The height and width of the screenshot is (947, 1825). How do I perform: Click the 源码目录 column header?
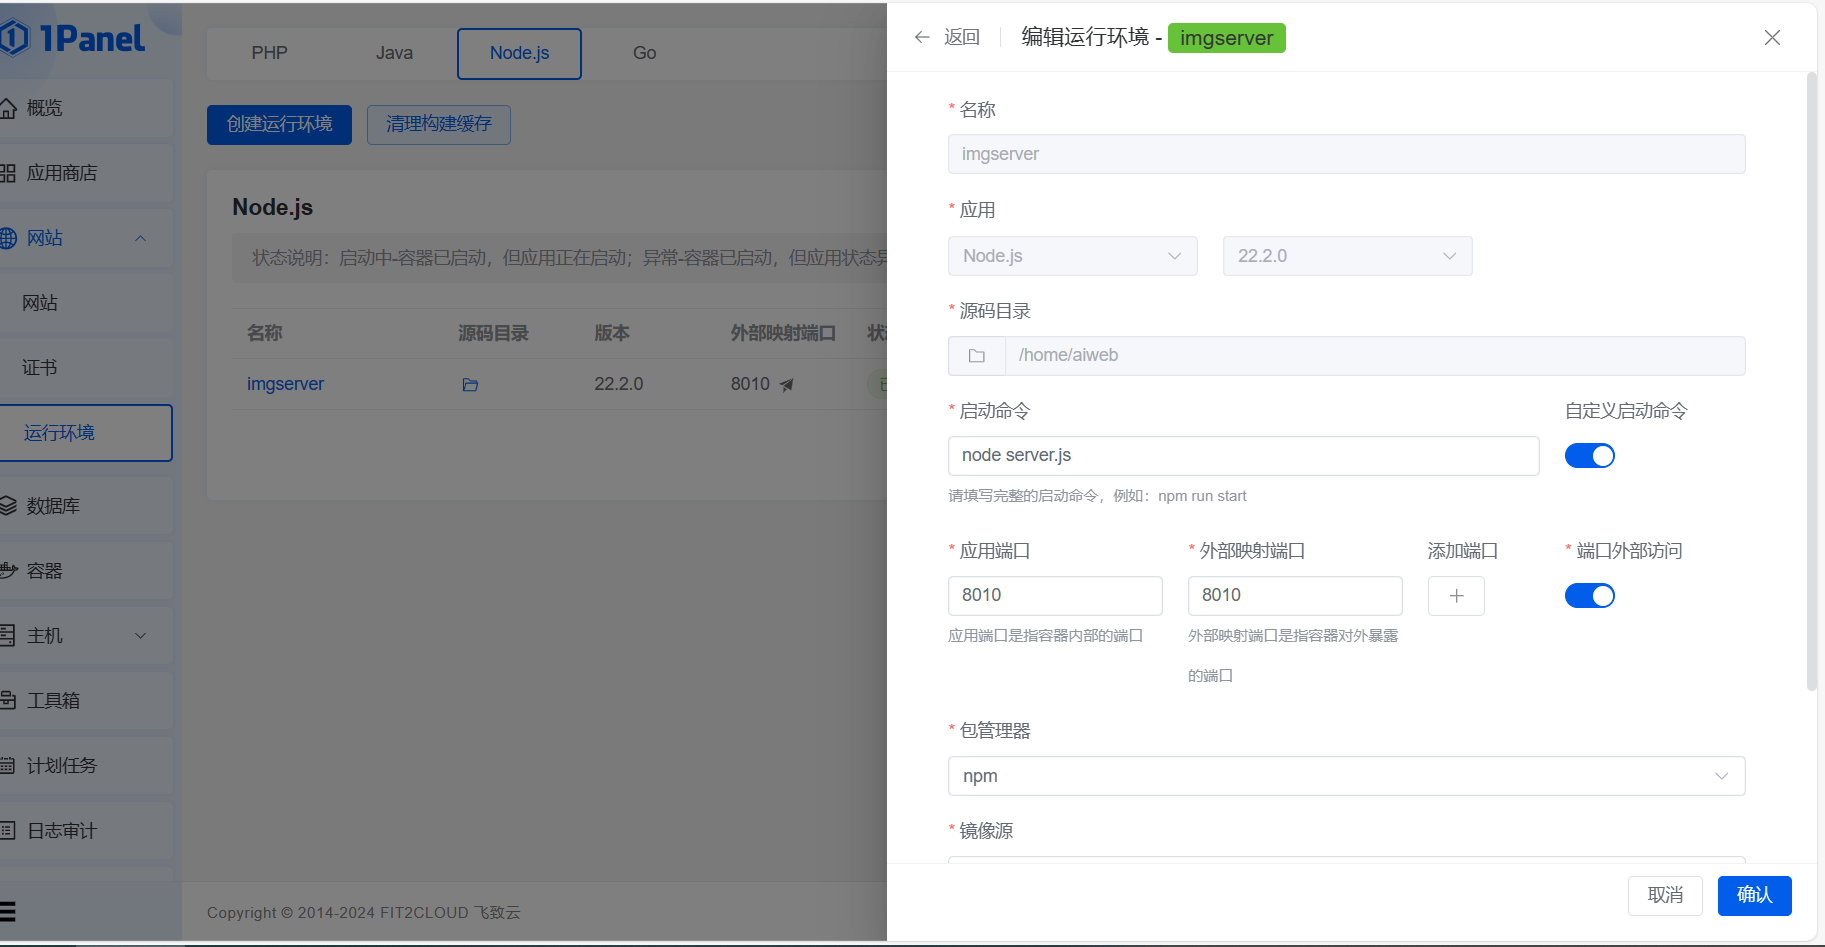tap(493, 333)
